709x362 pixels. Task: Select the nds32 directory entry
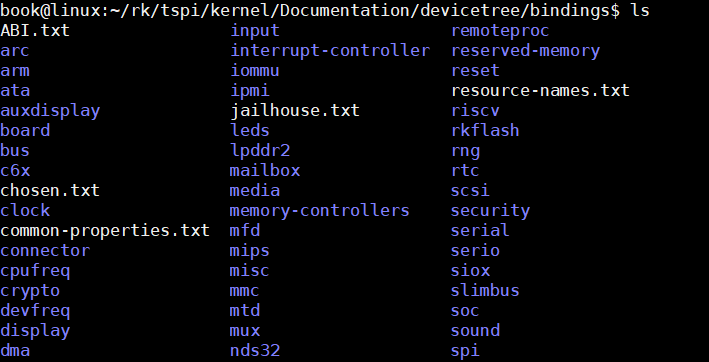click(x=255, y=350)
